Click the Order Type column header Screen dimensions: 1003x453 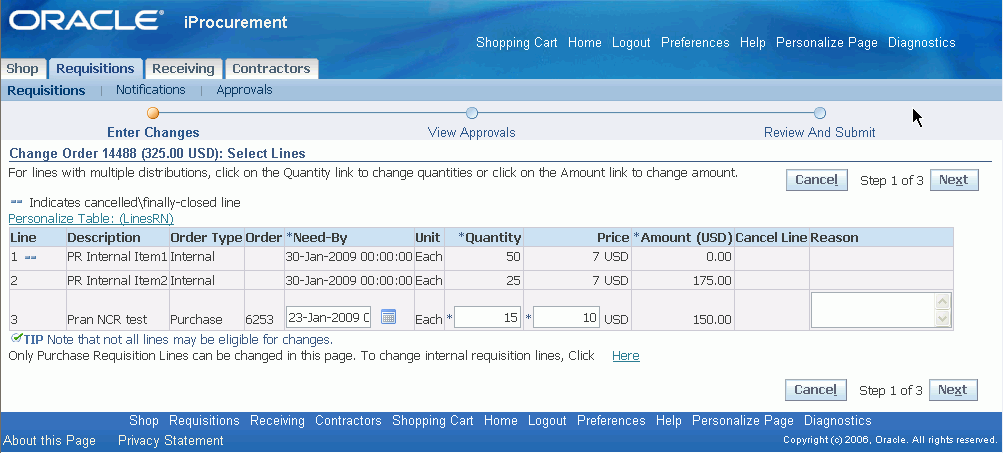pyautogui.click(x=206, y=237)
